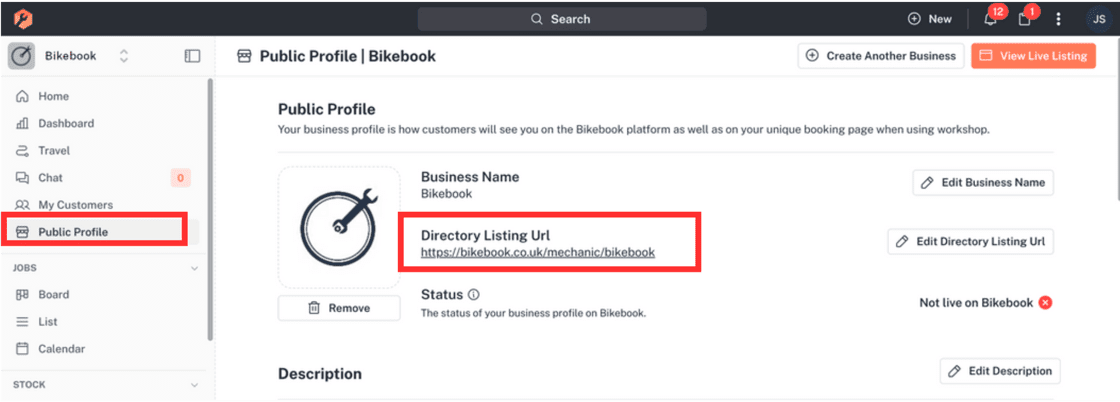Open Chat in the sidebar
This screenshot has width=1120, height=402.
pyautogui.click(x=50, y=178)
